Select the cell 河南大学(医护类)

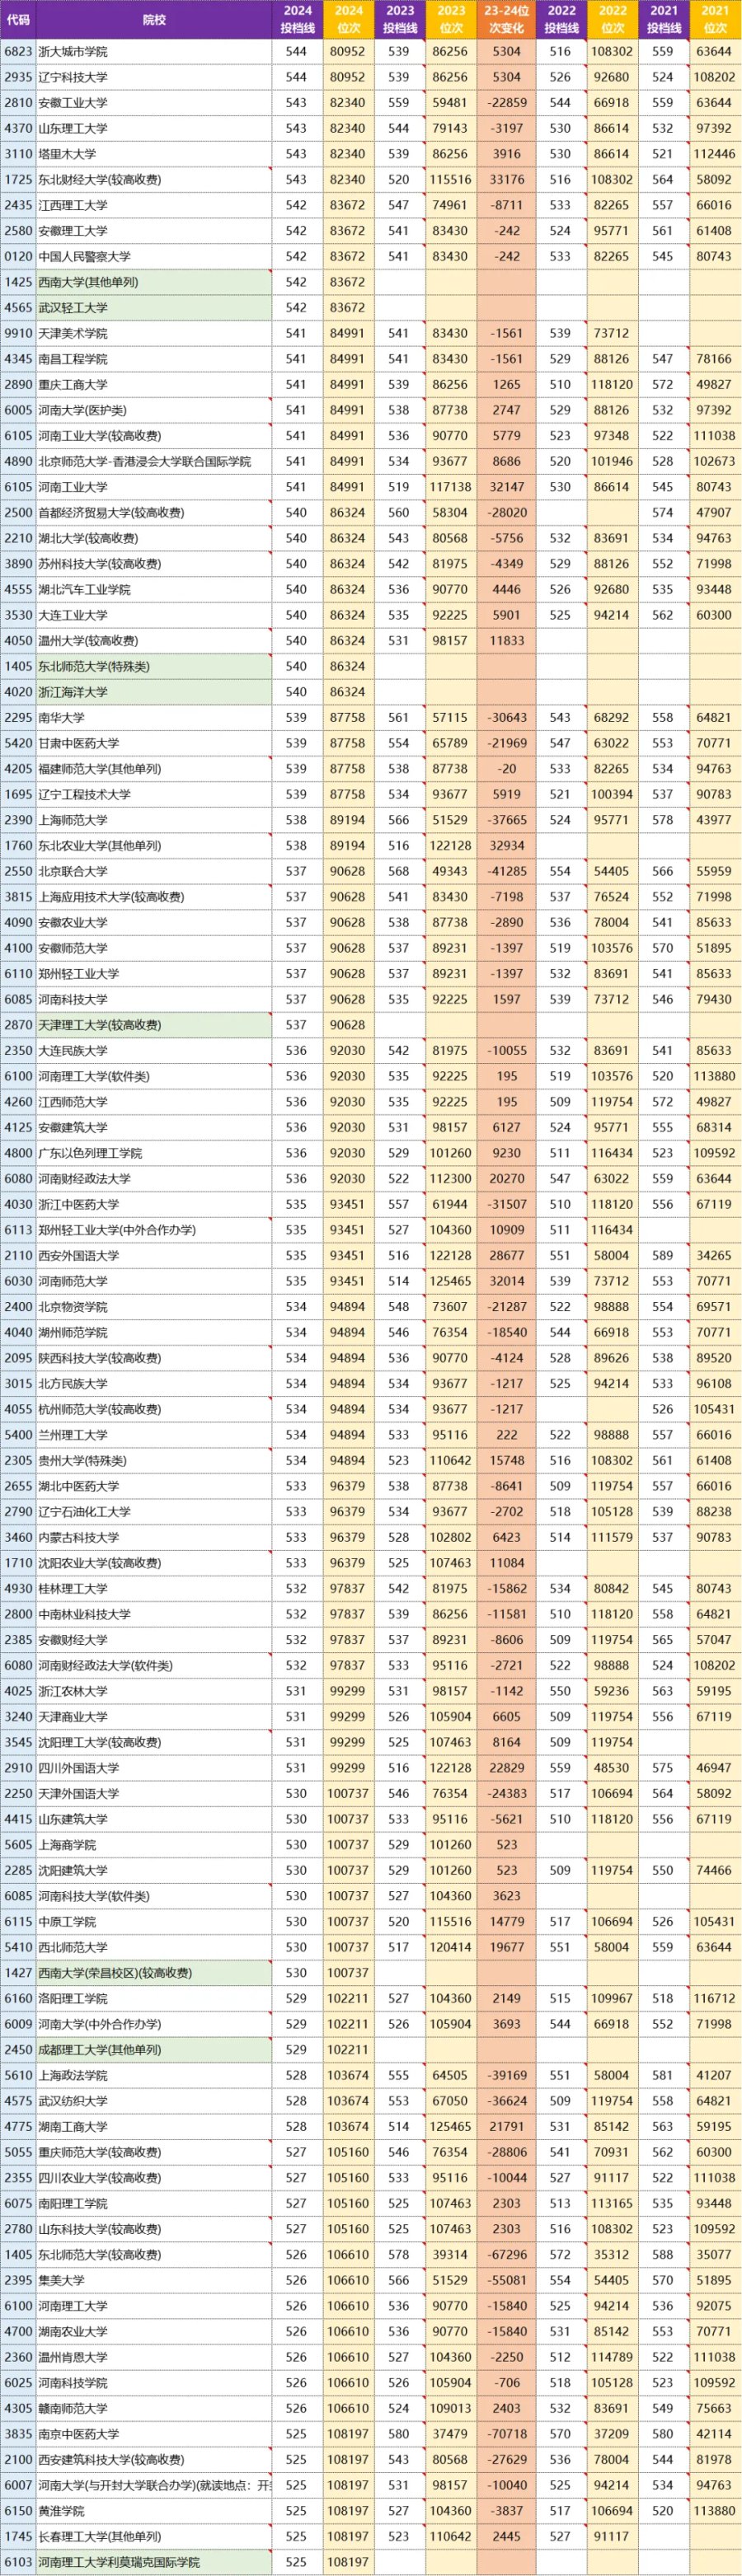point(154,410)
